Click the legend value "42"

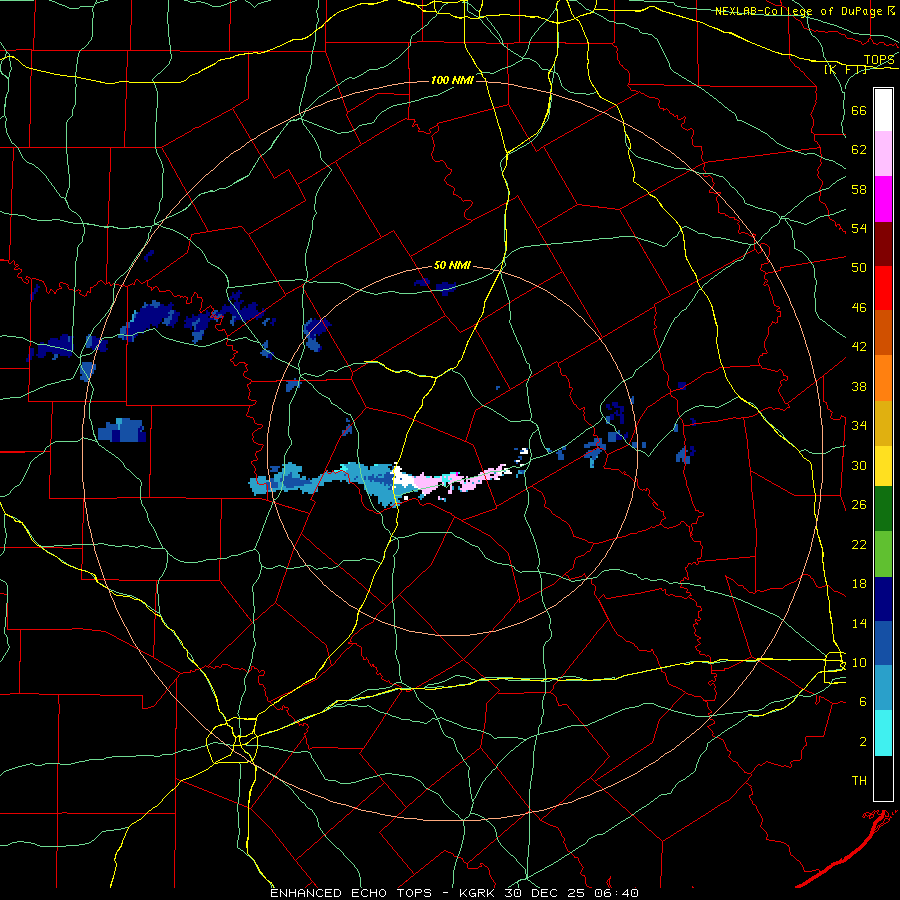(x=859, y=347)
